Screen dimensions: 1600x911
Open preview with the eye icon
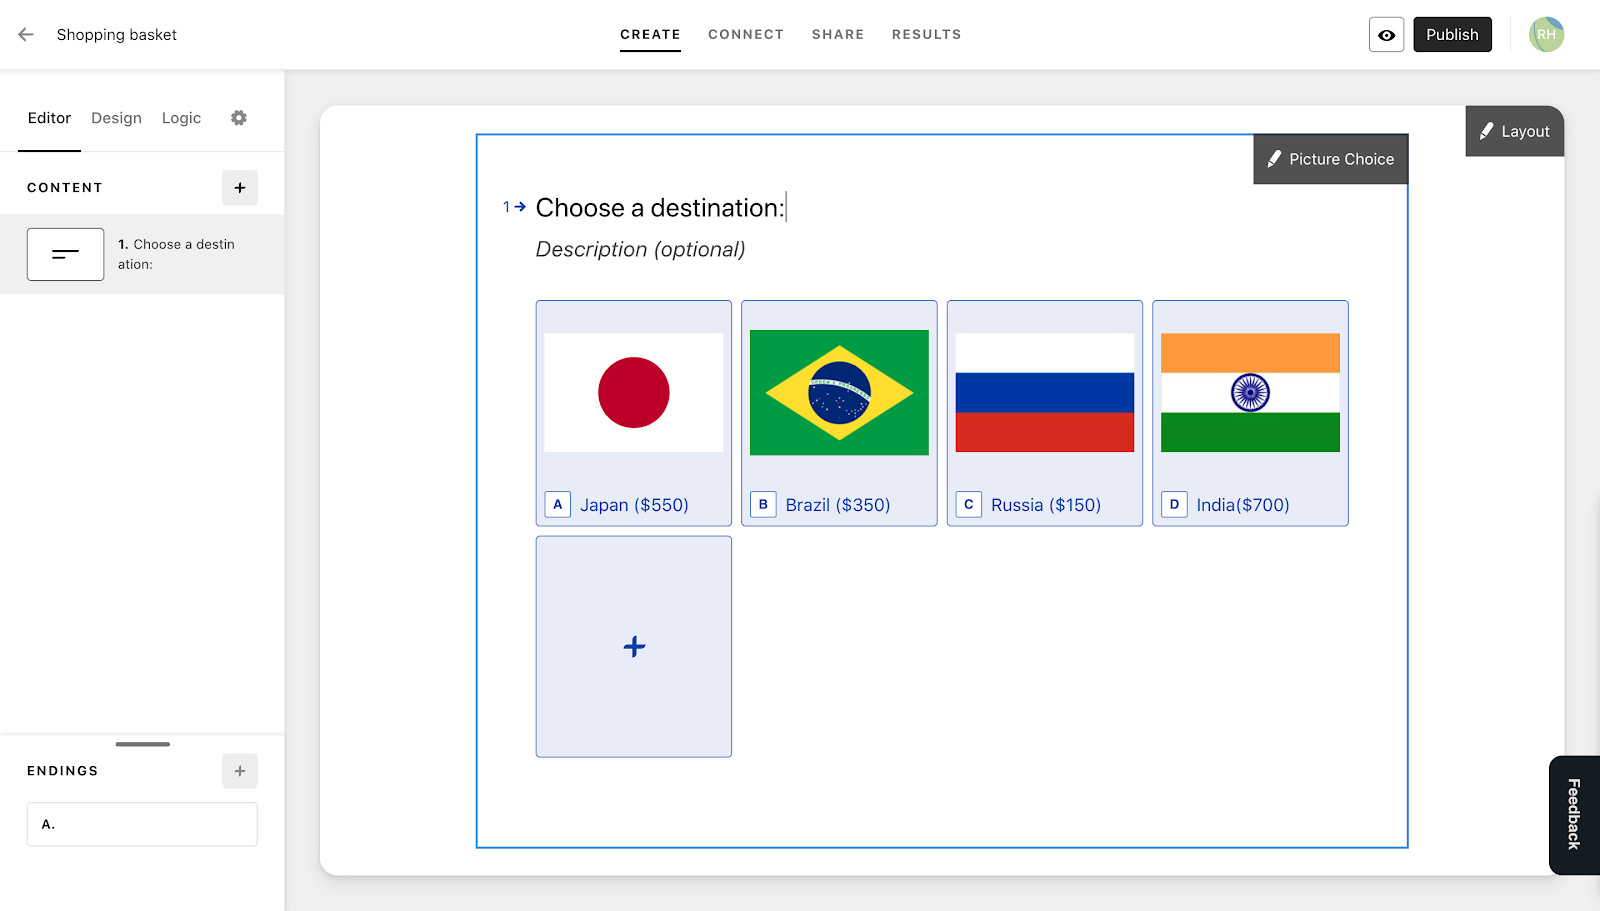(x=1386, y=35)
